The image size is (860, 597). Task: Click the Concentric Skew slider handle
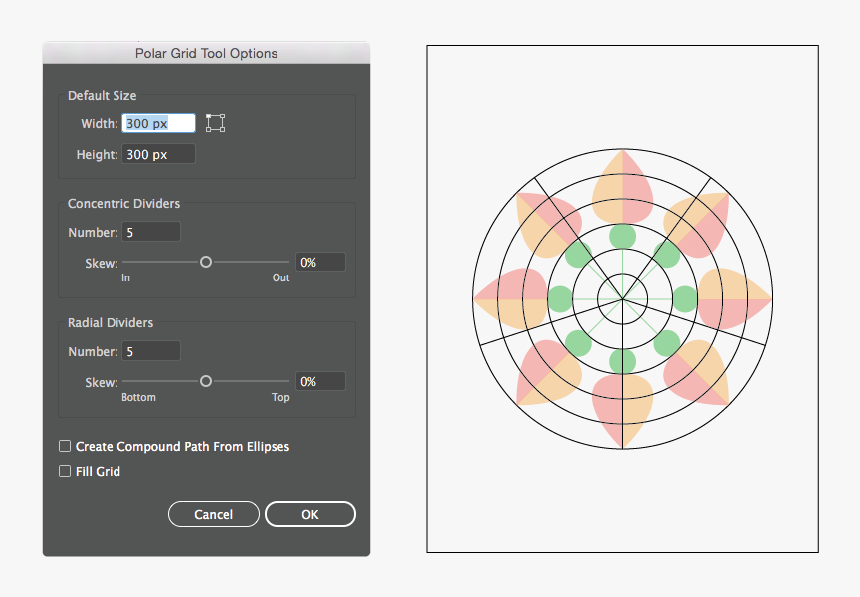(206, 262)
